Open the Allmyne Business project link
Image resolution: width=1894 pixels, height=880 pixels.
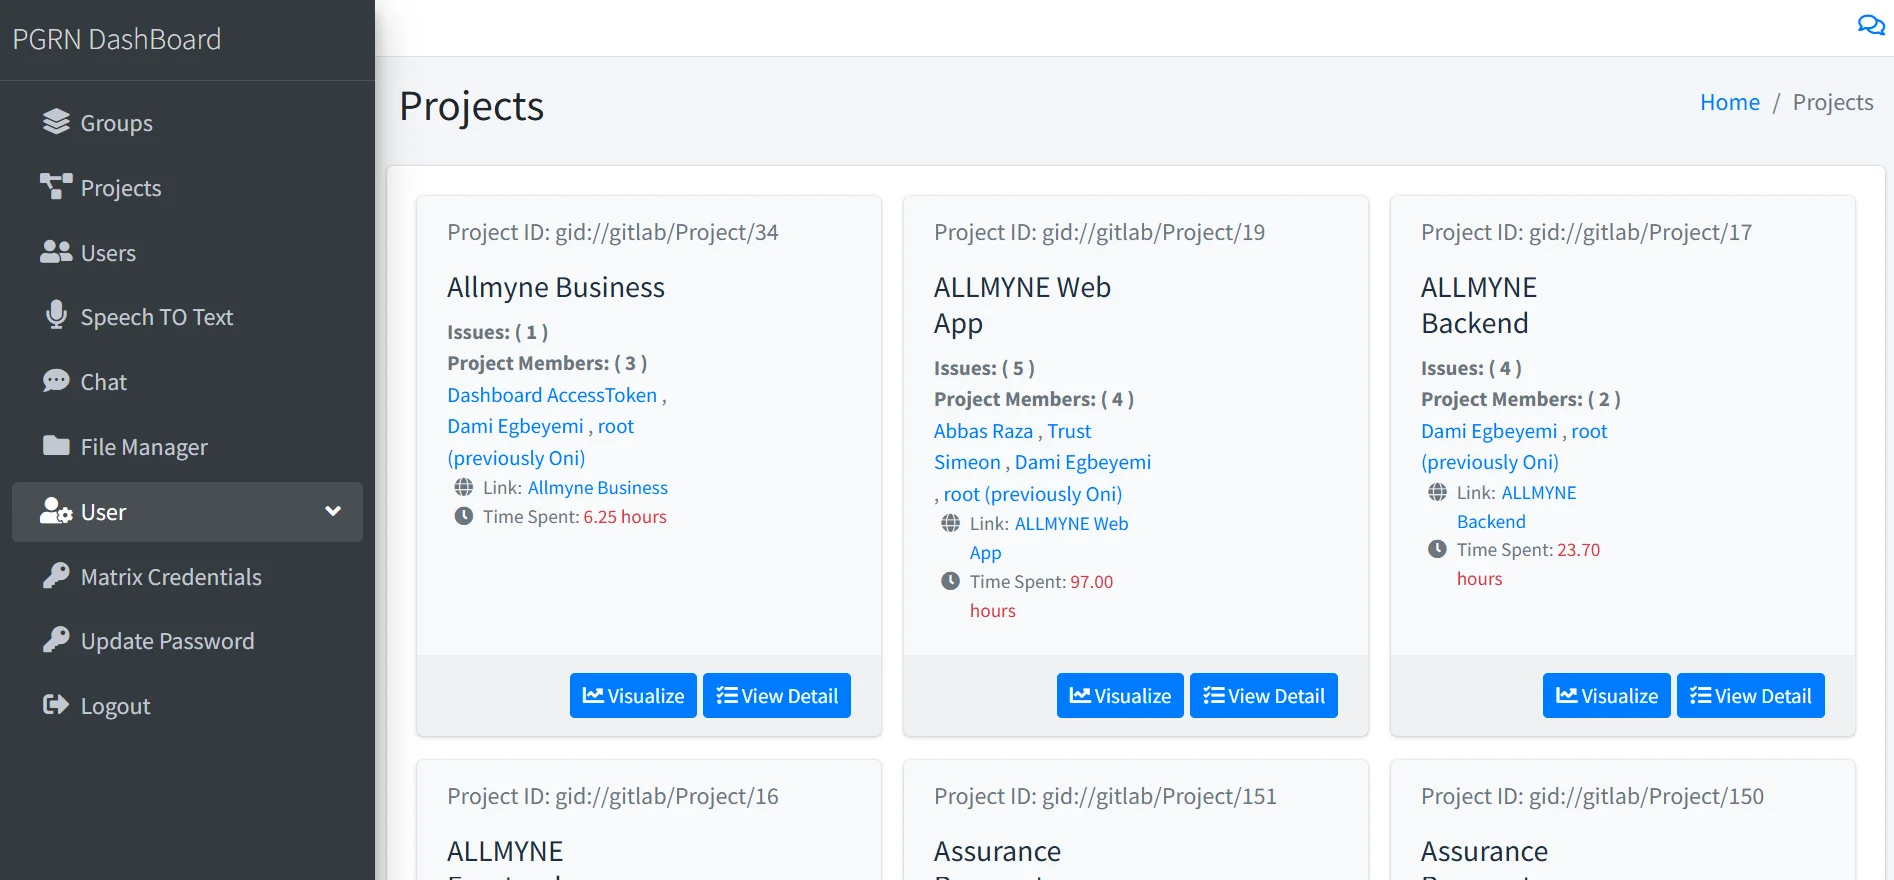(x=597, y=488)
